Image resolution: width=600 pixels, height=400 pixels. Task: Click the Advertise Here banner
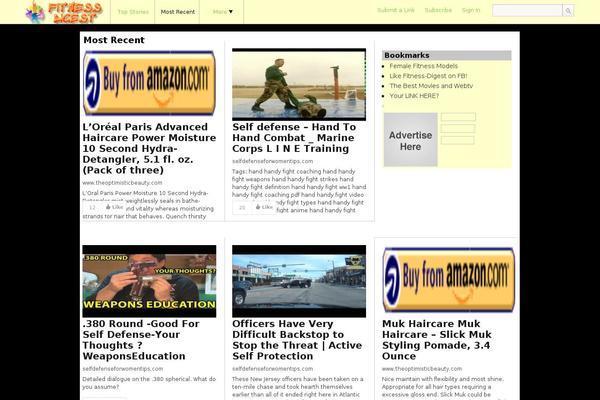pos(411,140)
